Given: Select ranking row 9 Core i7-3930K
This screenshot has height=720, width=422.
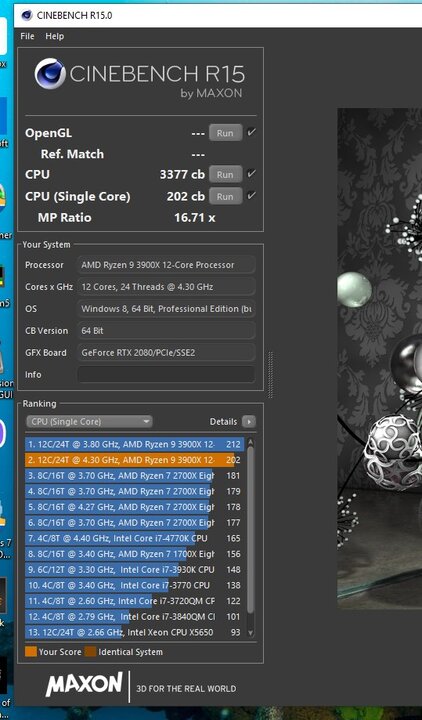Looking at the screenshot, I should tap(135, 569).
